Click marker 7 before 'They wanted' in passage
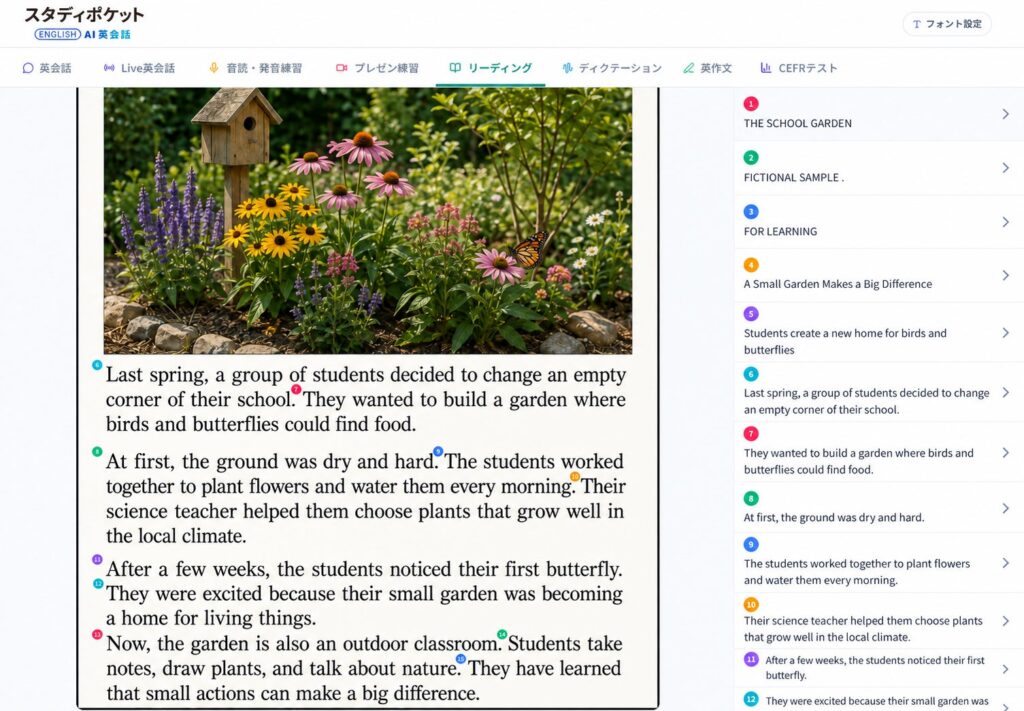This screenshot has width=1024, height=711. [x=296, y=389]
